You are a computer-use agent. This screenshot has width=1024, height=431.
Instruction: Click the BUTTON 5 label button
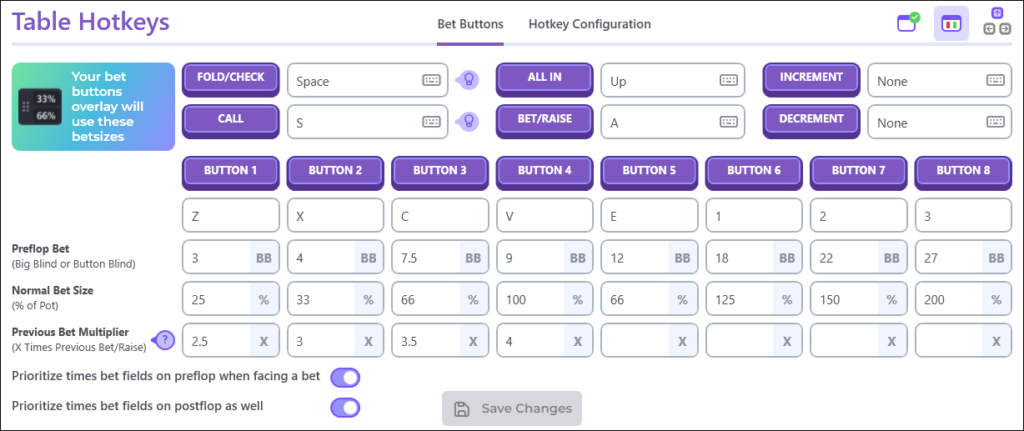click(649, 170)
